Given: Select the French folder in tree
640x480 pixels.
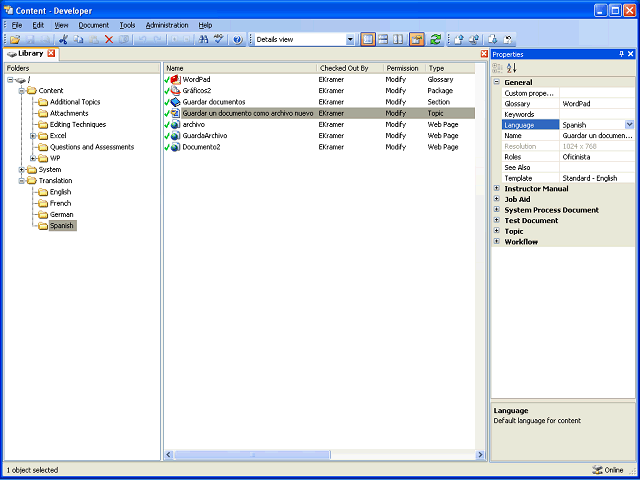Looking at the screenshot, I should [60, 203].
